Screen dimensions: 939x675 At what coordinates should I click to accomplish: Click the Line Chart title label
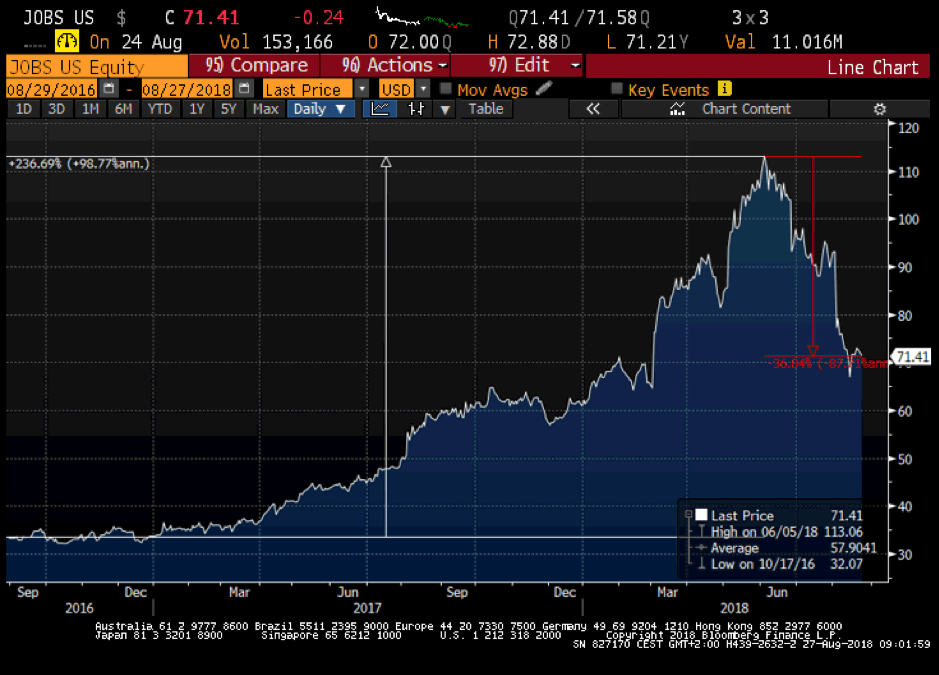(873, 67)
